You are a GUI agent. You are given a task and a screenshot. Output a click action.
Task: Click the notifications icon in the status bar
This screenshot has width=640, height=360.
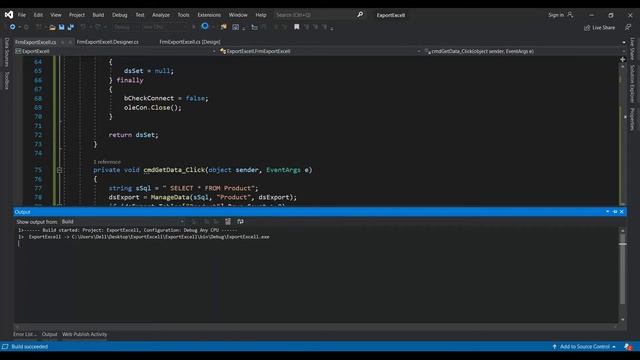coord(628,347)
